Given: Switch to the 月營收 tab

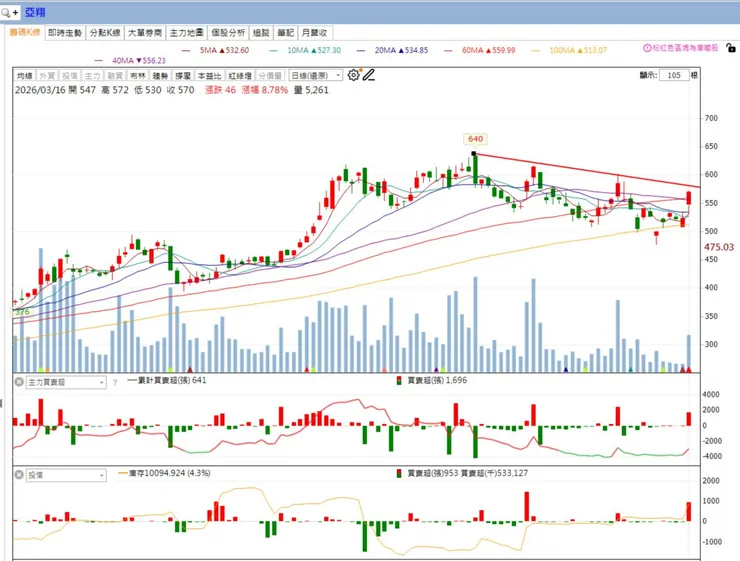Looking at the screenshot, I should [314, 33].
